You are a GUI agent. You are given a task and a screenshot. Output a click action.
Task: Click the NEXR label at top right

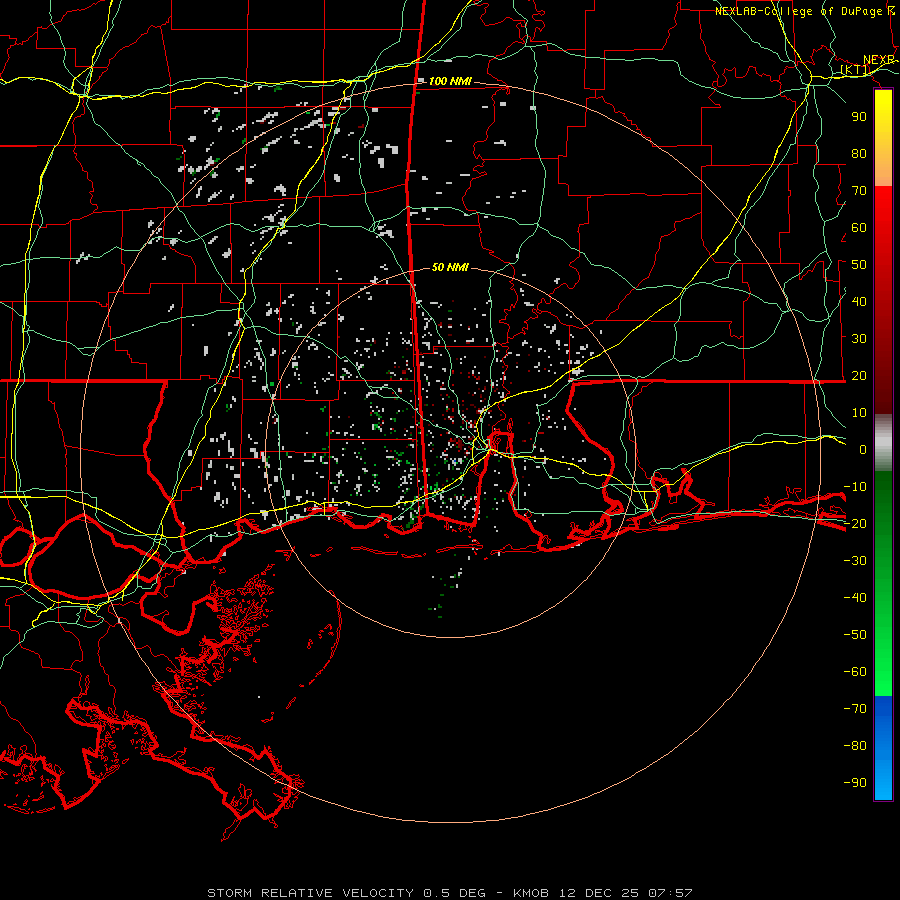point(878,60)
